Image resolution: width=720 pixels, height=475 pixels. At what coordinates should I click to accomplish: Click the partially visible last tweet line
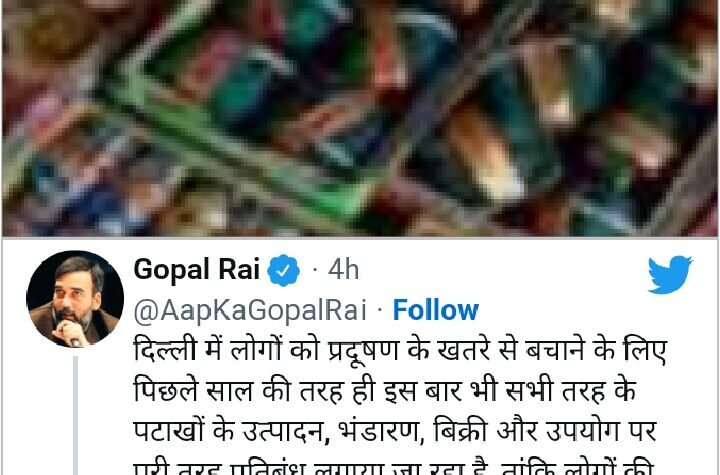[x=394, y=466]
